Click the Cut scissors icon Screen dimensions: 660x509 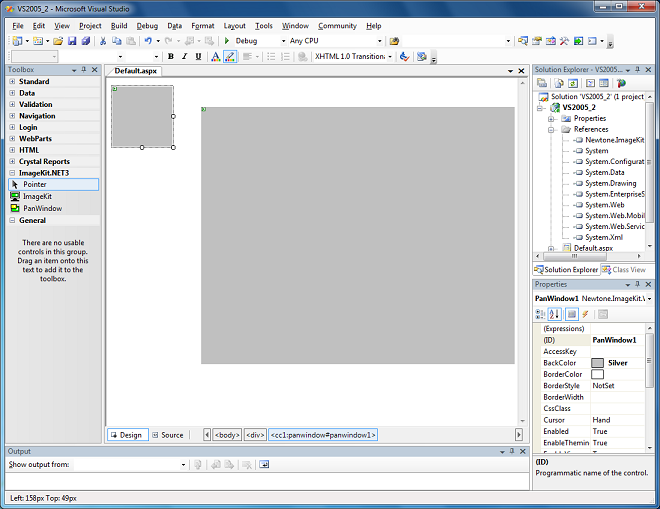click(103, 41)
